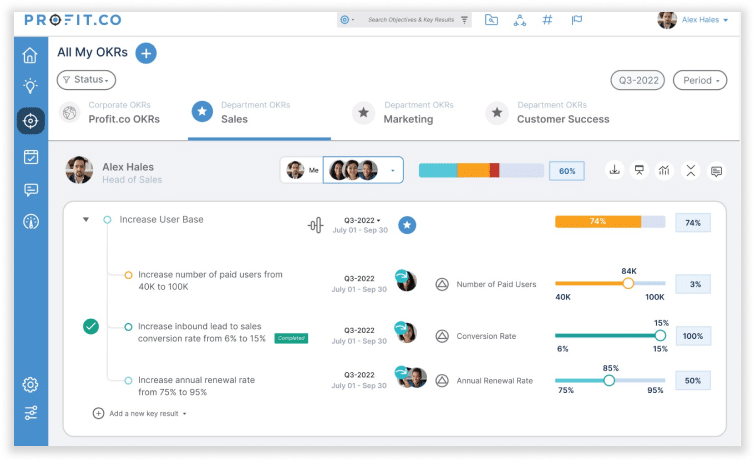Viewport: 755px width, 462px height.
Task: Switch to Marketing department OKRs tab
Action: click(x=403, y=113)
